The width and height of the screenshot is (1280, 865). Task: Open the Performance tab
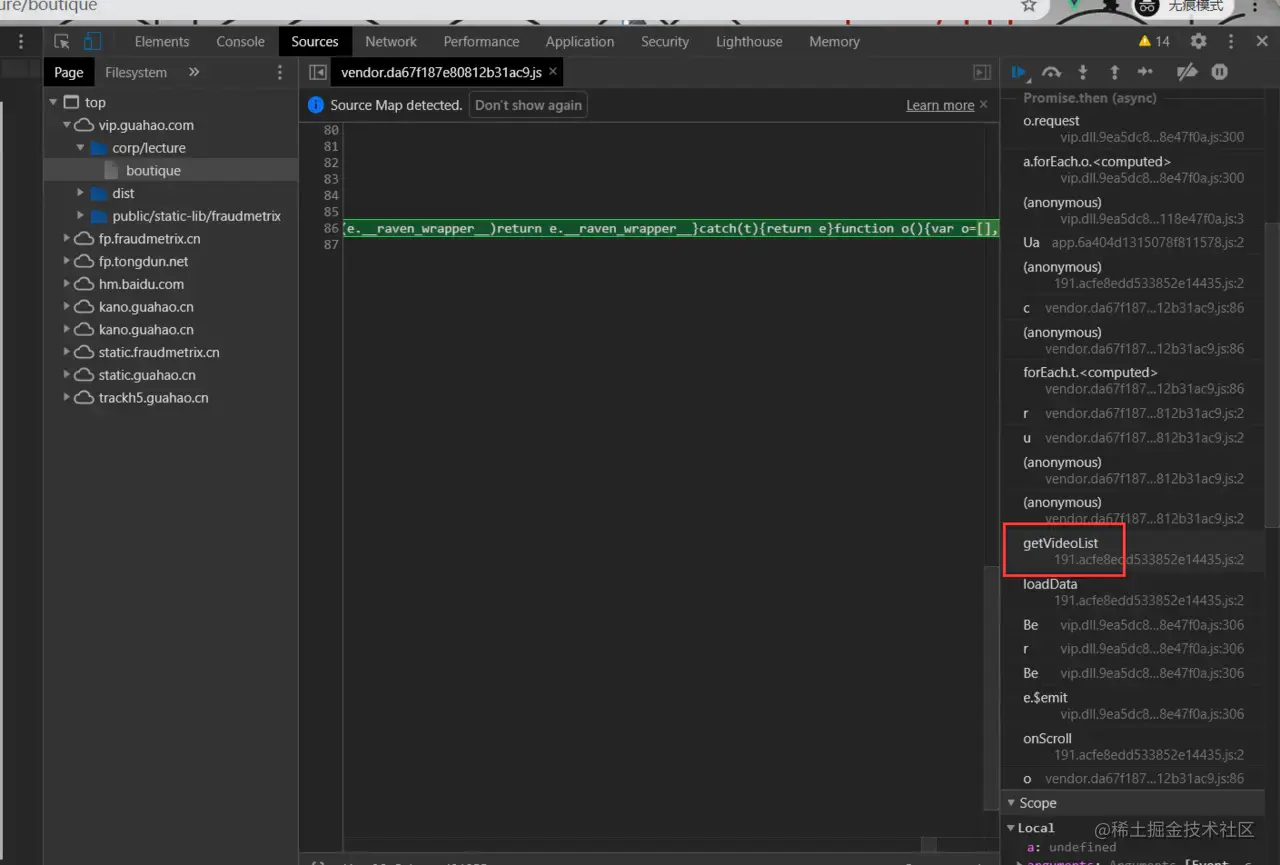[481, 42]
